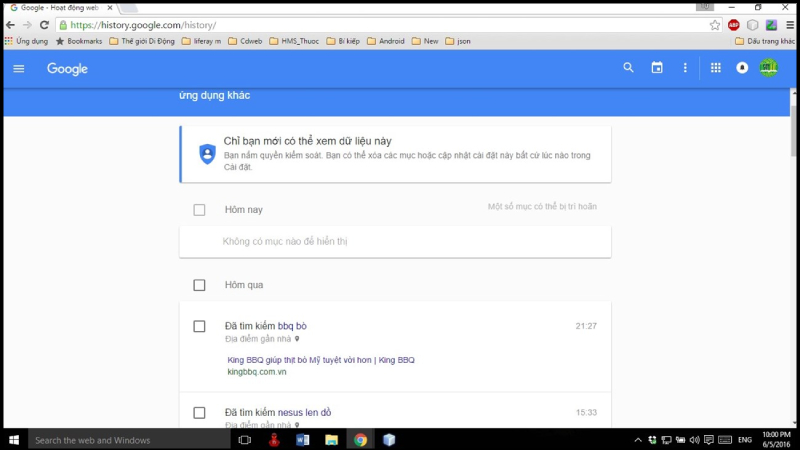Open json bookmark folder

click(458, 41)
